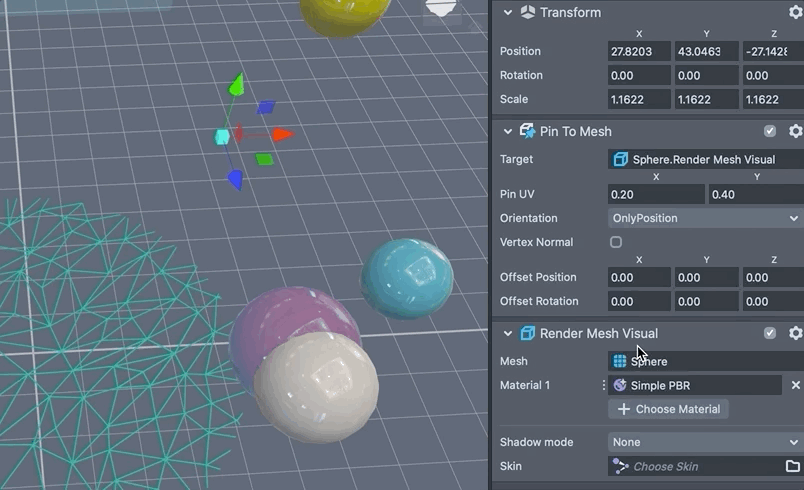Select the blue sphere in viewport
This screenshot has height=490, width=804.
pos(407,279)
